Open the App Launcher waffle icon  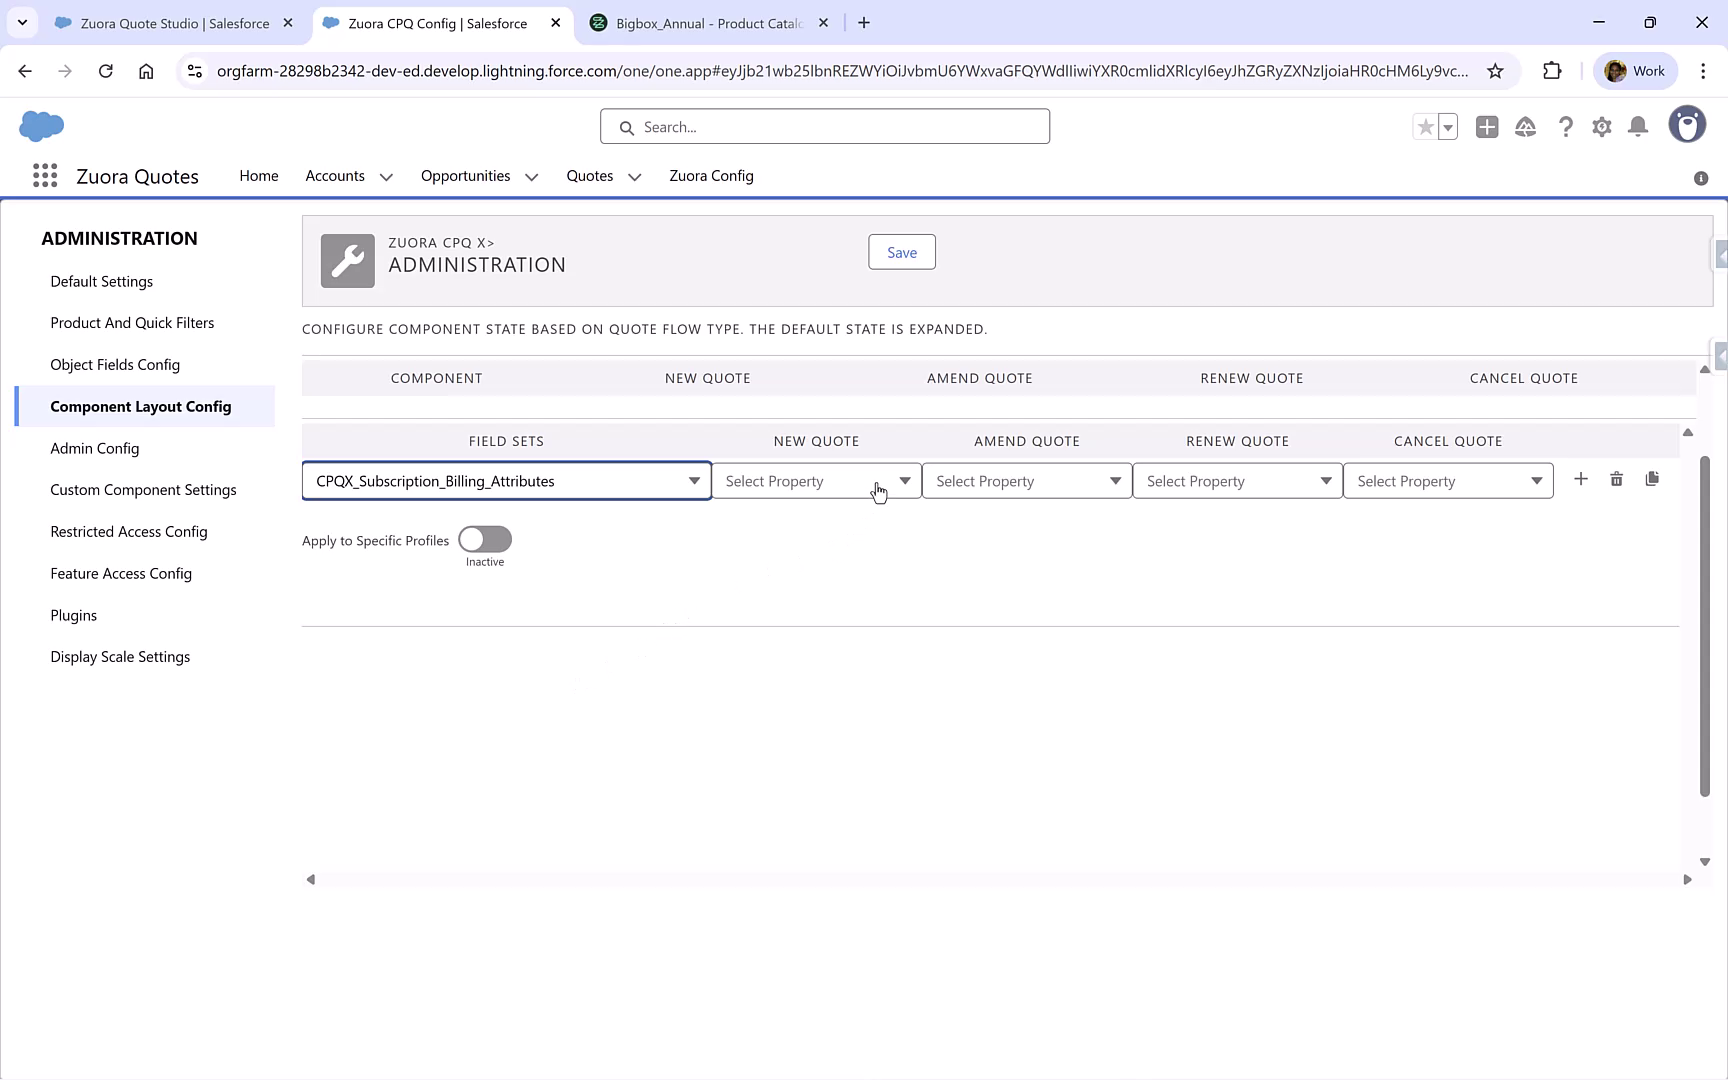coord(44,175)
